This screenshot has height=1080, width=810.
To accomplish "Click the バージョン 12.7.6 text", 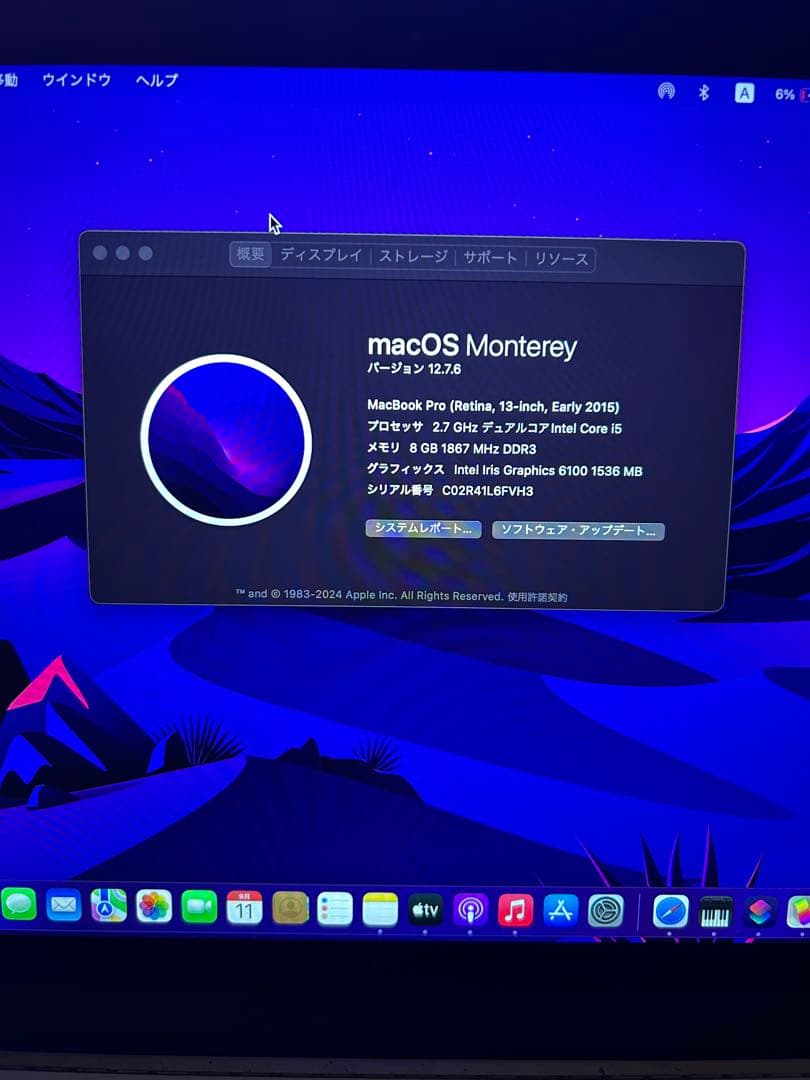I will point(414,368).
